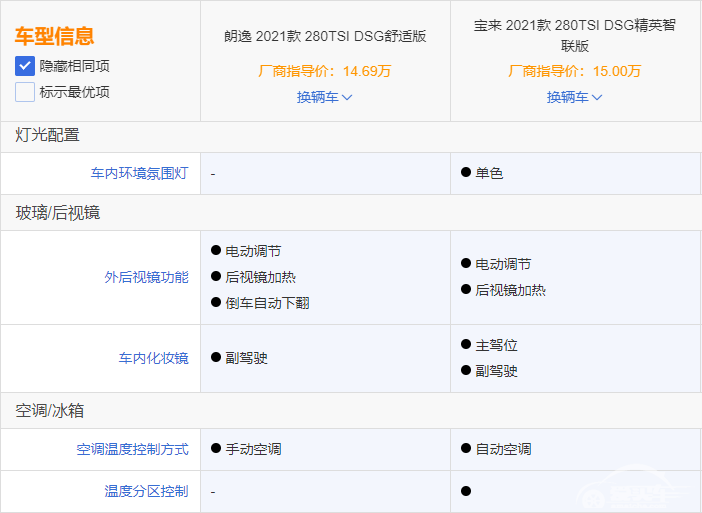
Task: Click the 玻璃/后视镜 section header
Action: click(58, 213)
